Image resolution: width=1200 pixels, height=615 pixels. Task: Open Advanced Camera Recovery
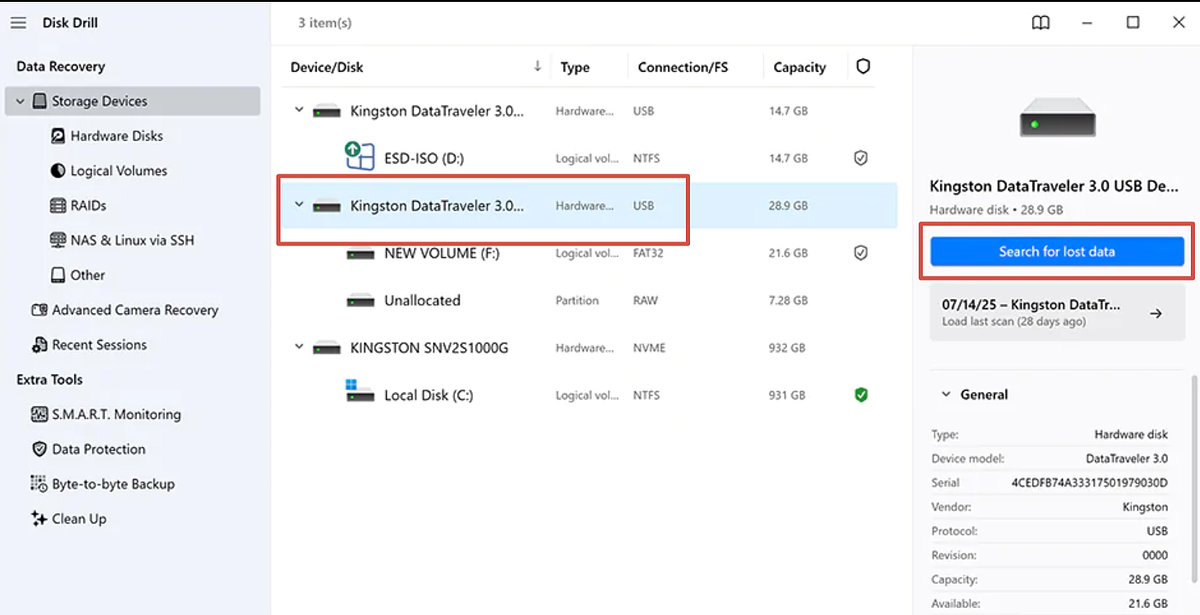[x=135, y=310]
